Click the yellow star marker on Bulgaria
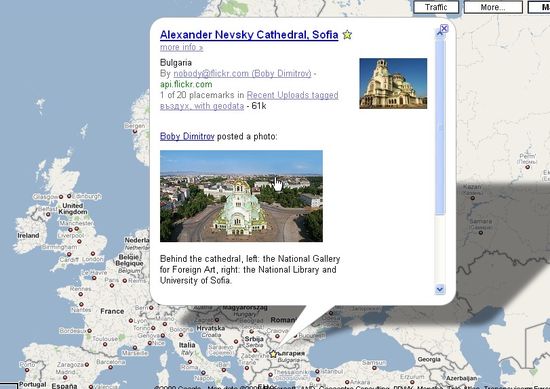550x389 pixels. pos(273,354)
